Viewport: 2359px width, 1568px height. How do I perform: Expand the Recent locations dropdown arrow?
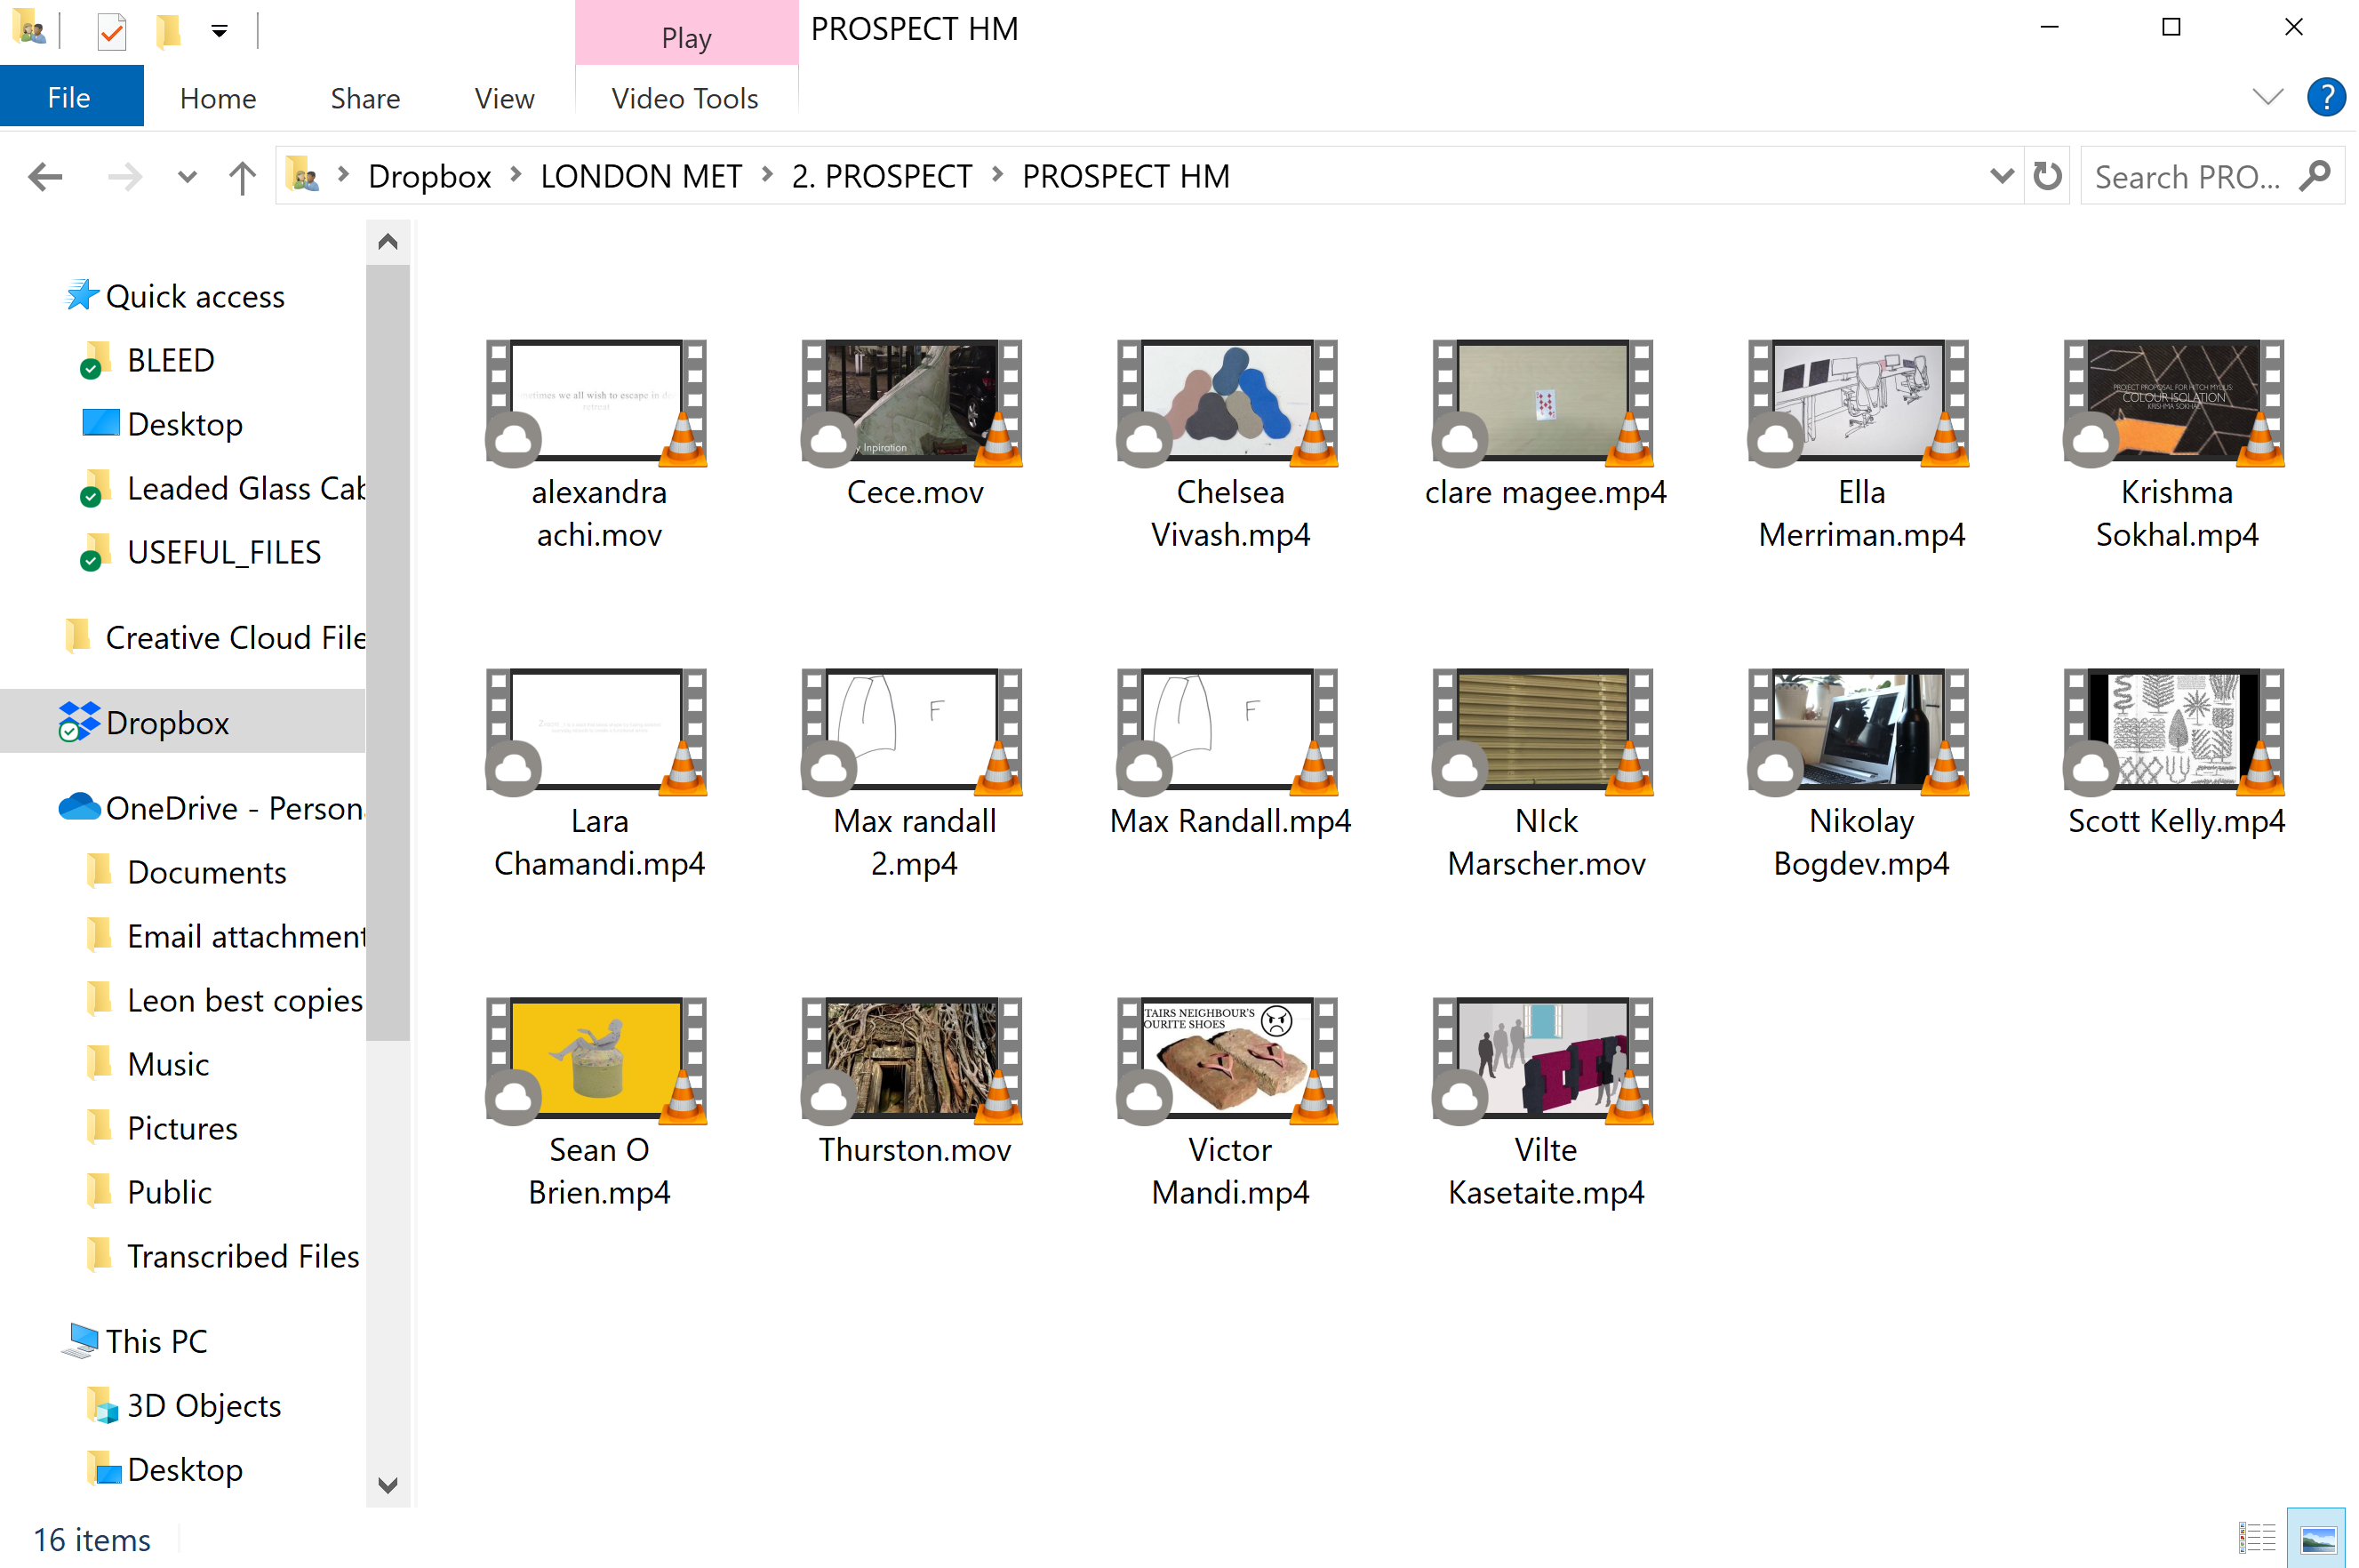[x=187, y=177]
